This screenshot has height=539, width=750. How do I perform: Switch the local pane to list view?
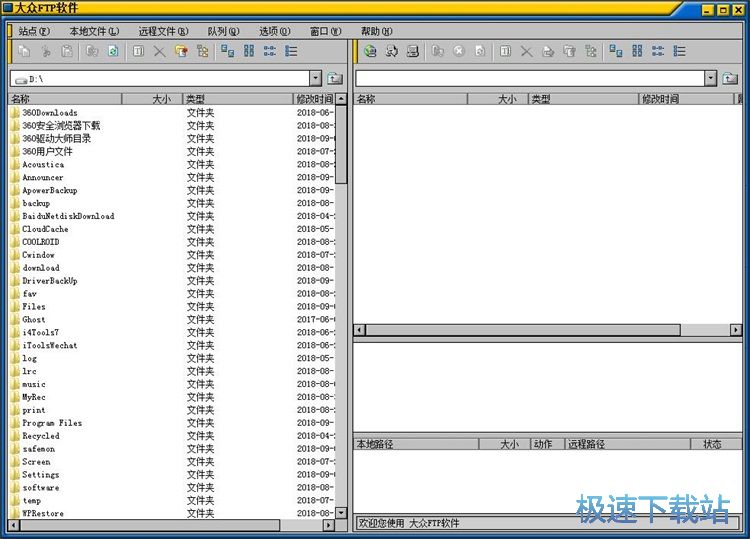(270, 51)
